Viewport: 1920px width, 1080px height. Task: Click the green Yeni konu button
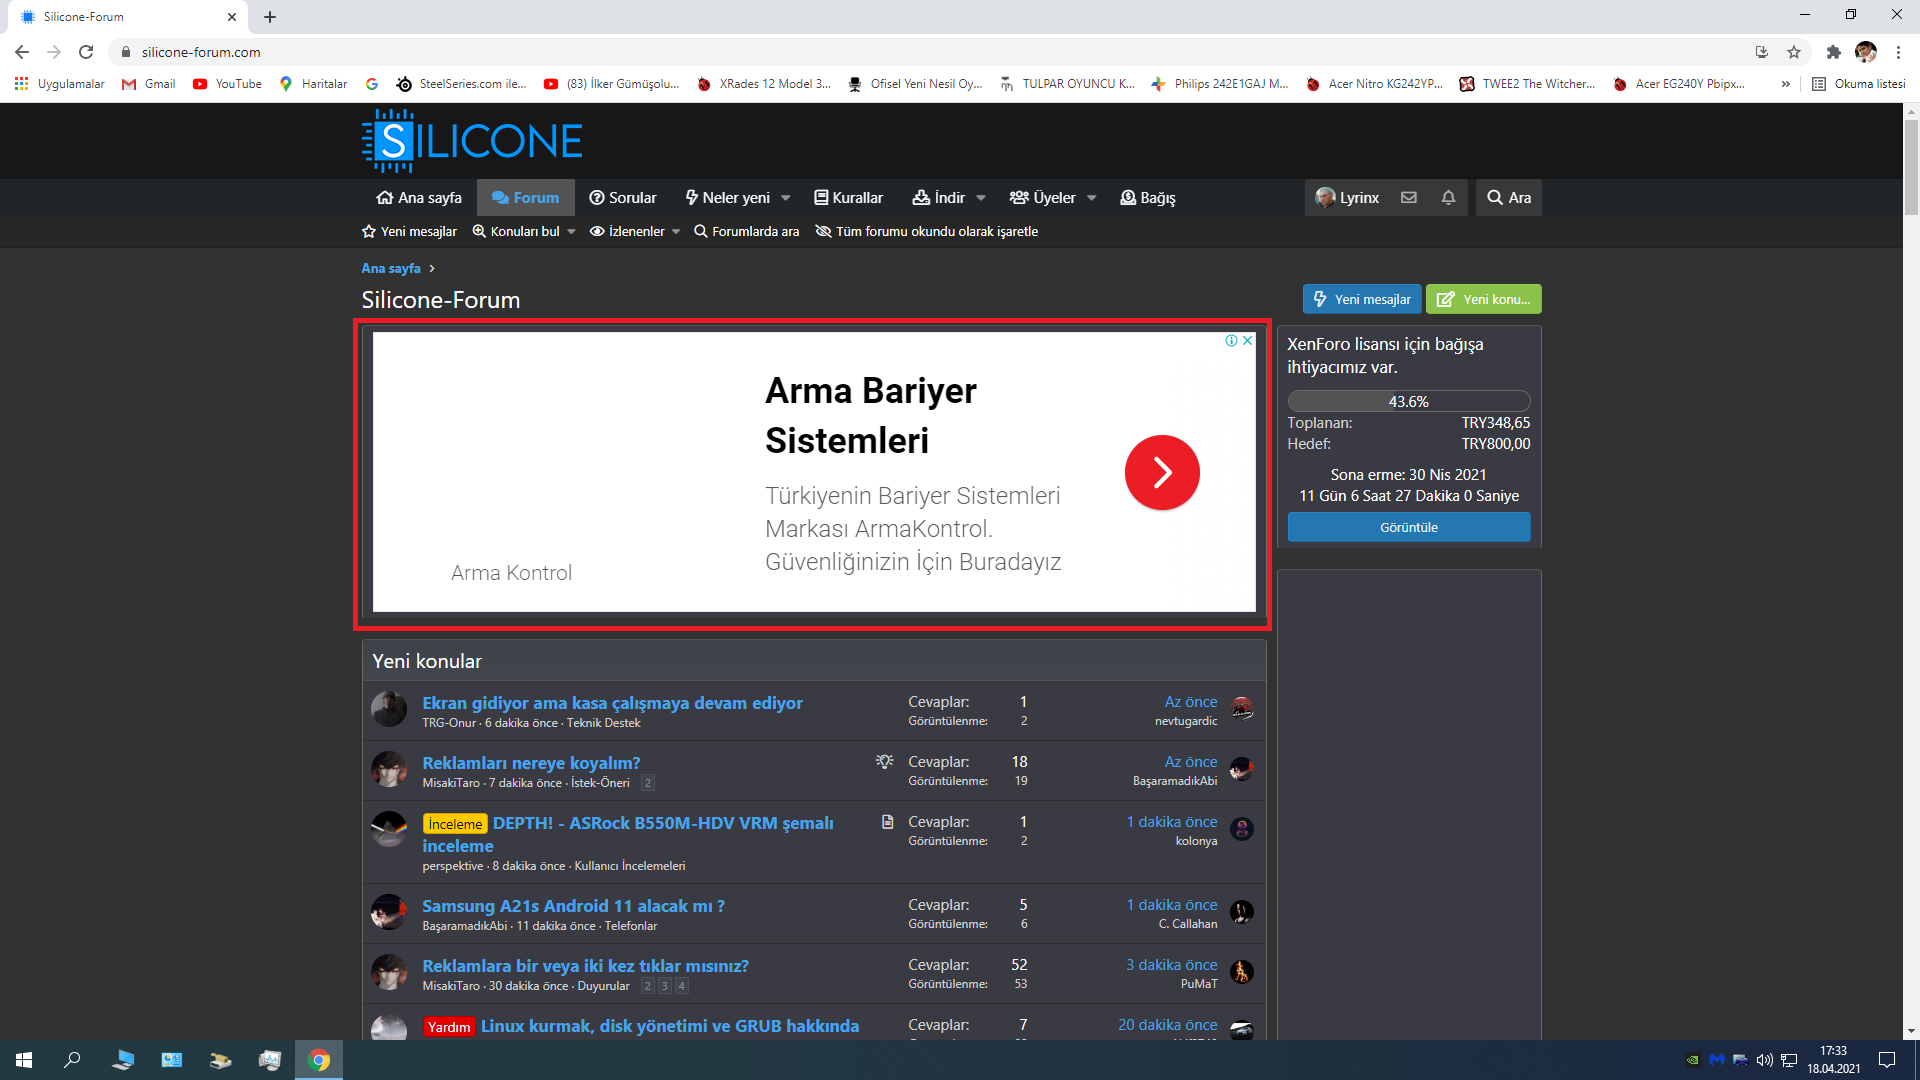1484,299
